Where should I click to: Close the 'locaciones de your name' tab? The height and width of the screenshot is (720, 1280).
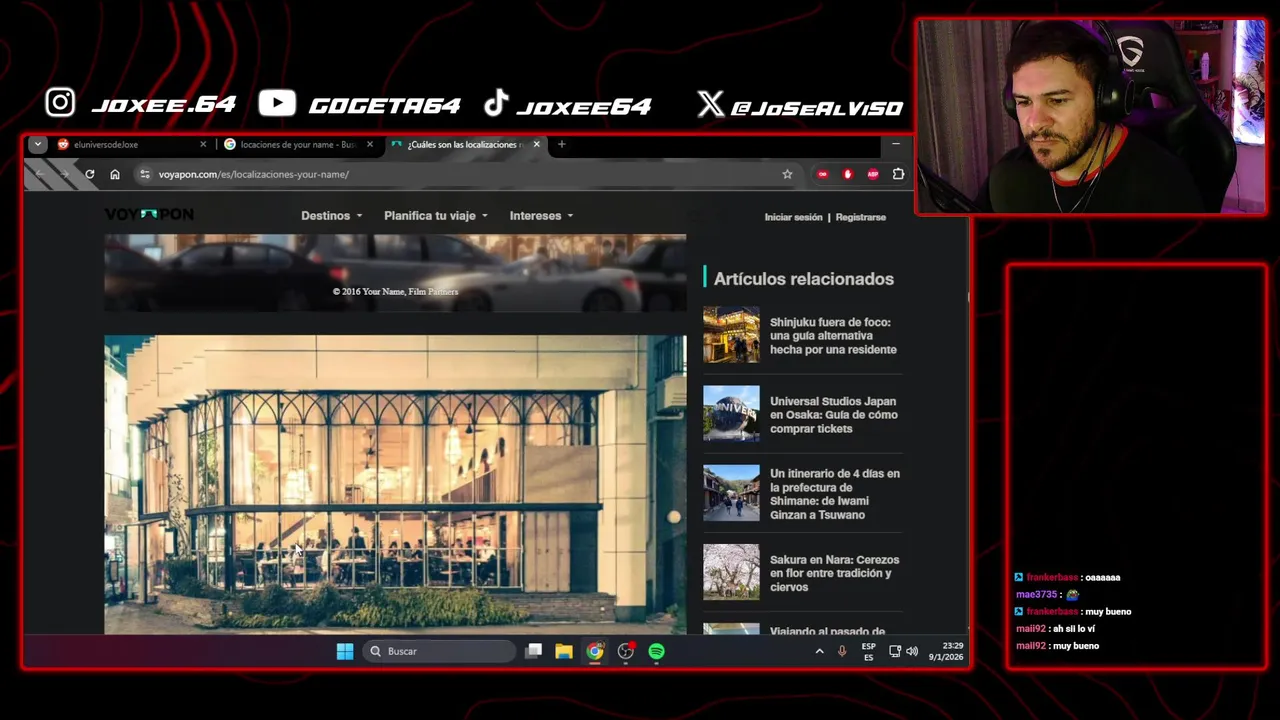pos(370,144)
